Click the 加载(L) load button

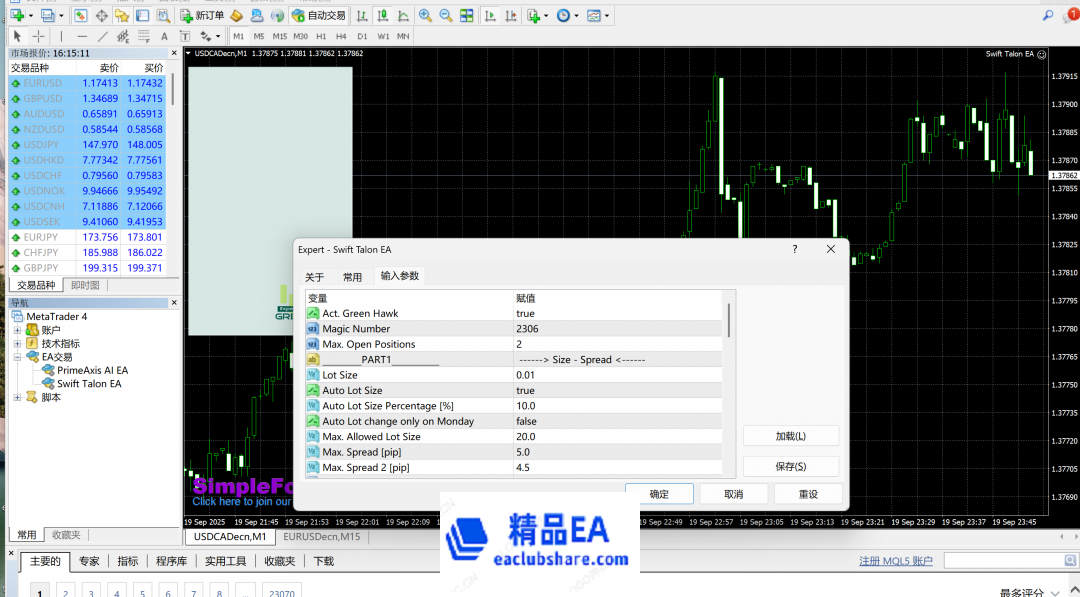point(790,436)
